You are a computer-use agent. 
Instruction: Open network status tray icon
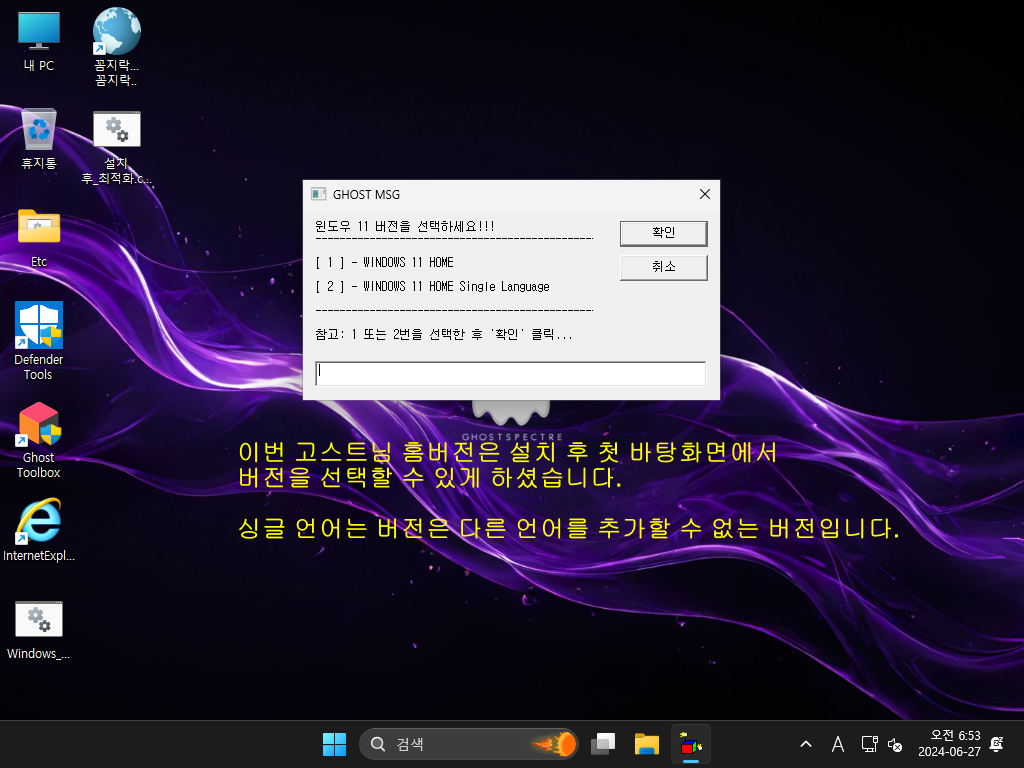pyautogui.click(x=869, y=744)
